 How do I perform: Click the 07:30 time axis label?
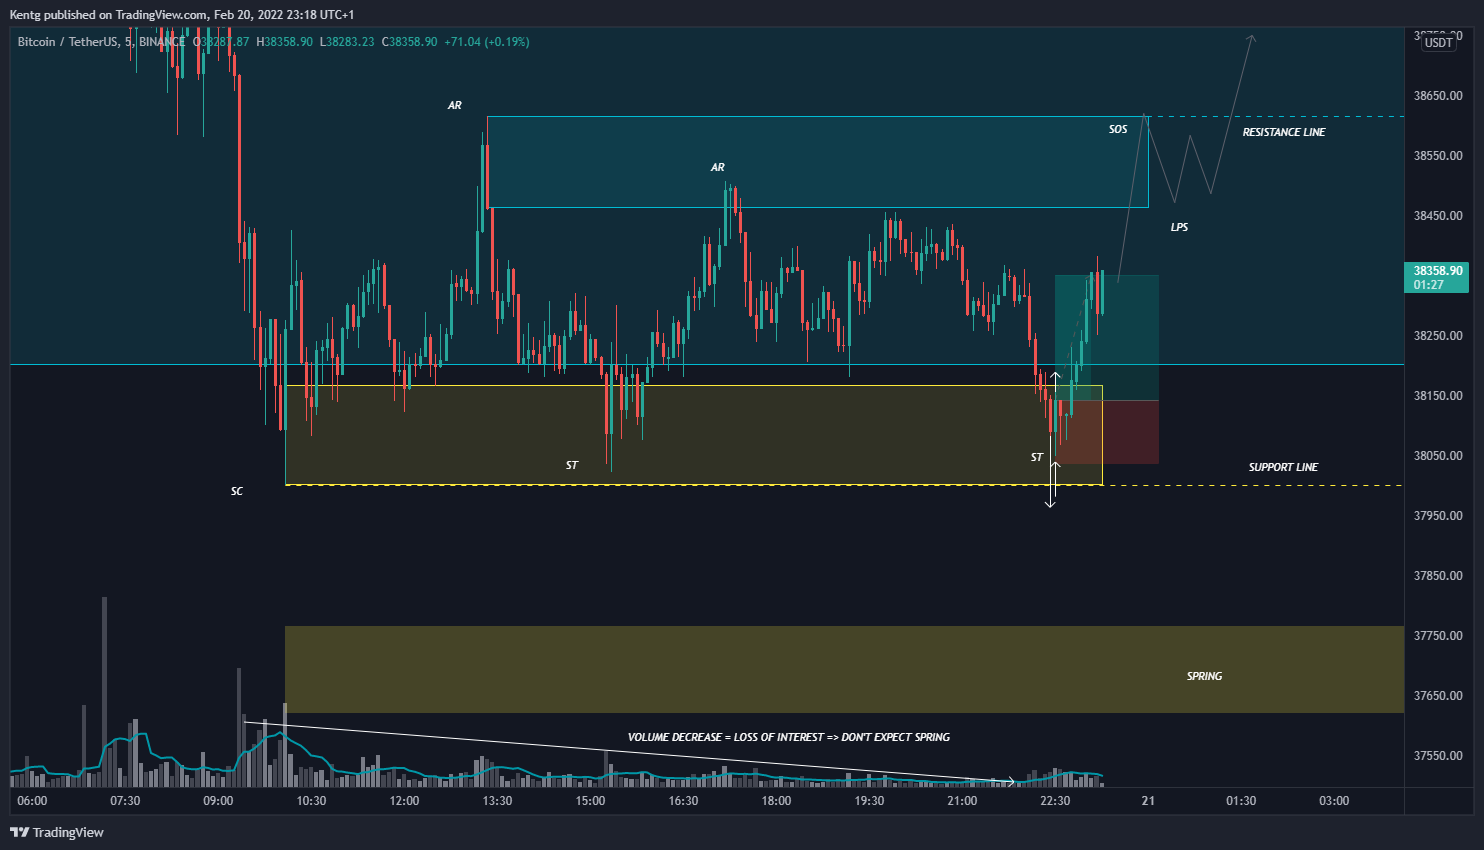click(x=125, y=801)
